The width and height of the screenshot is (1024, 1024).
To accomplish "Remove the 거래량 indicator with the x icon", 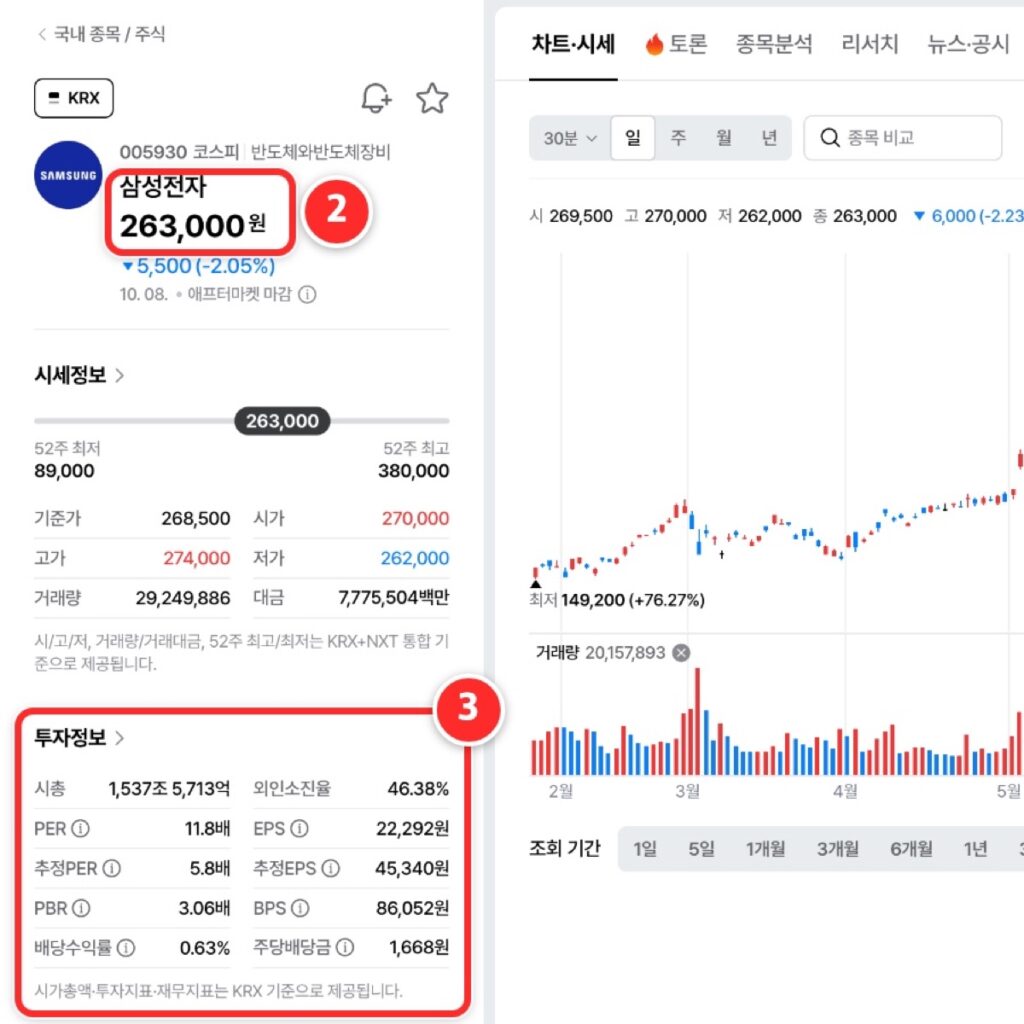I will 681,653.
